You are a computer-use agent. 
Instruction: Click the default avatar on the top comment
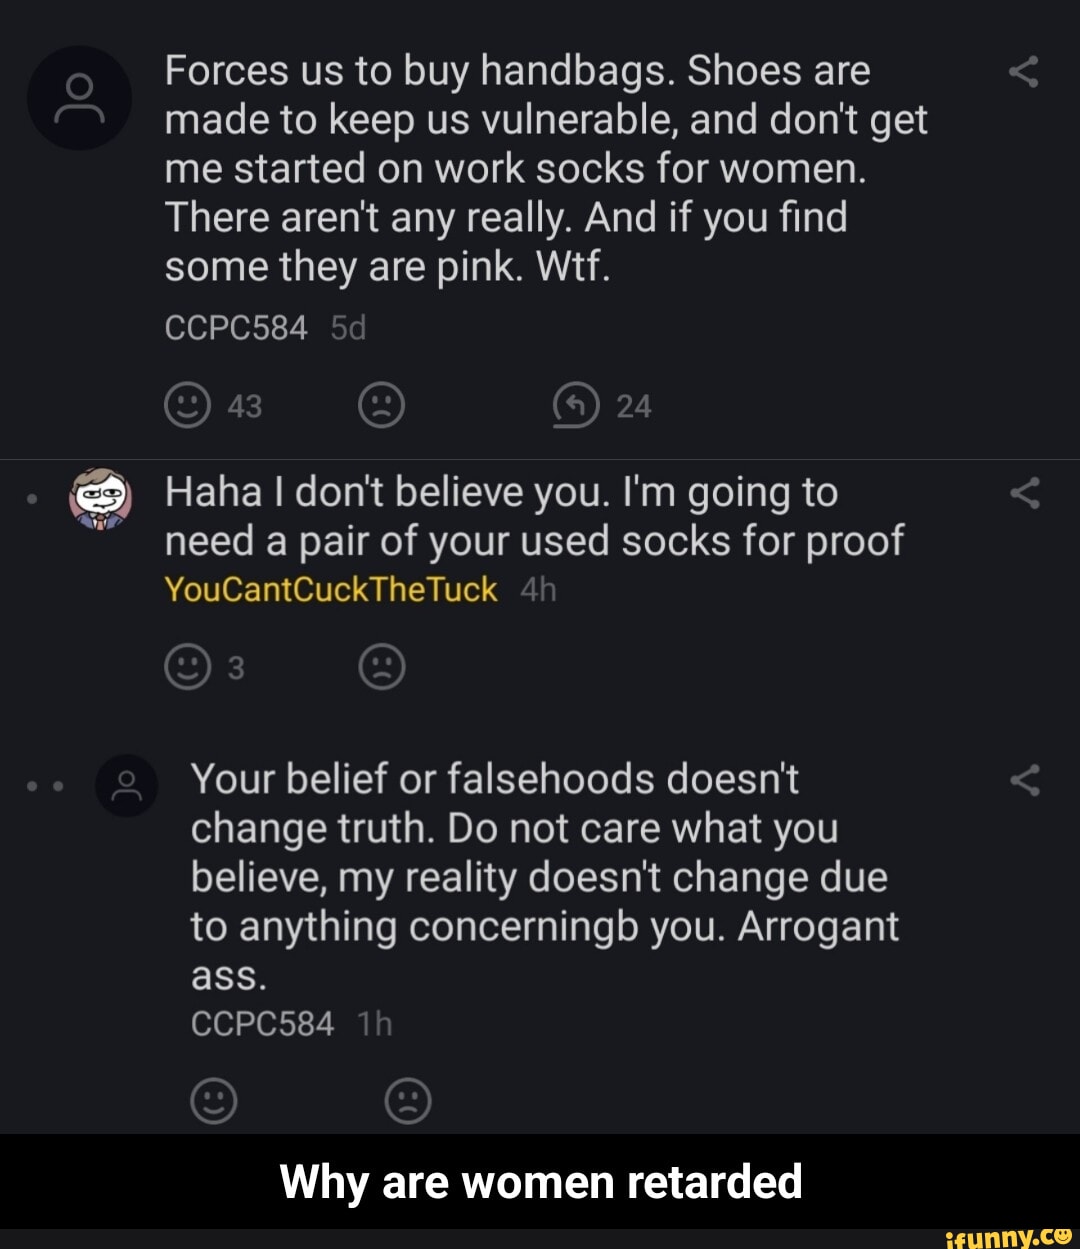(79, 98)
